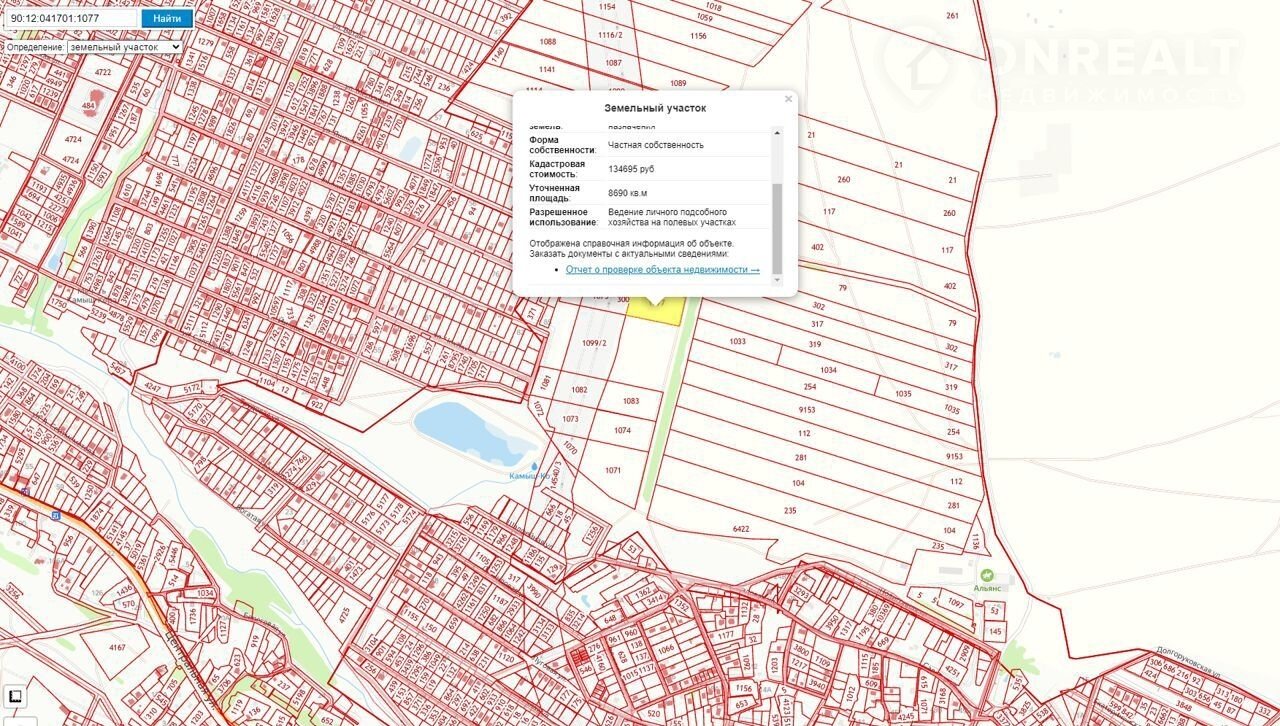Select parcel 6422 on the map
This screenshot has height=726, width=1280.
(740, 529)
